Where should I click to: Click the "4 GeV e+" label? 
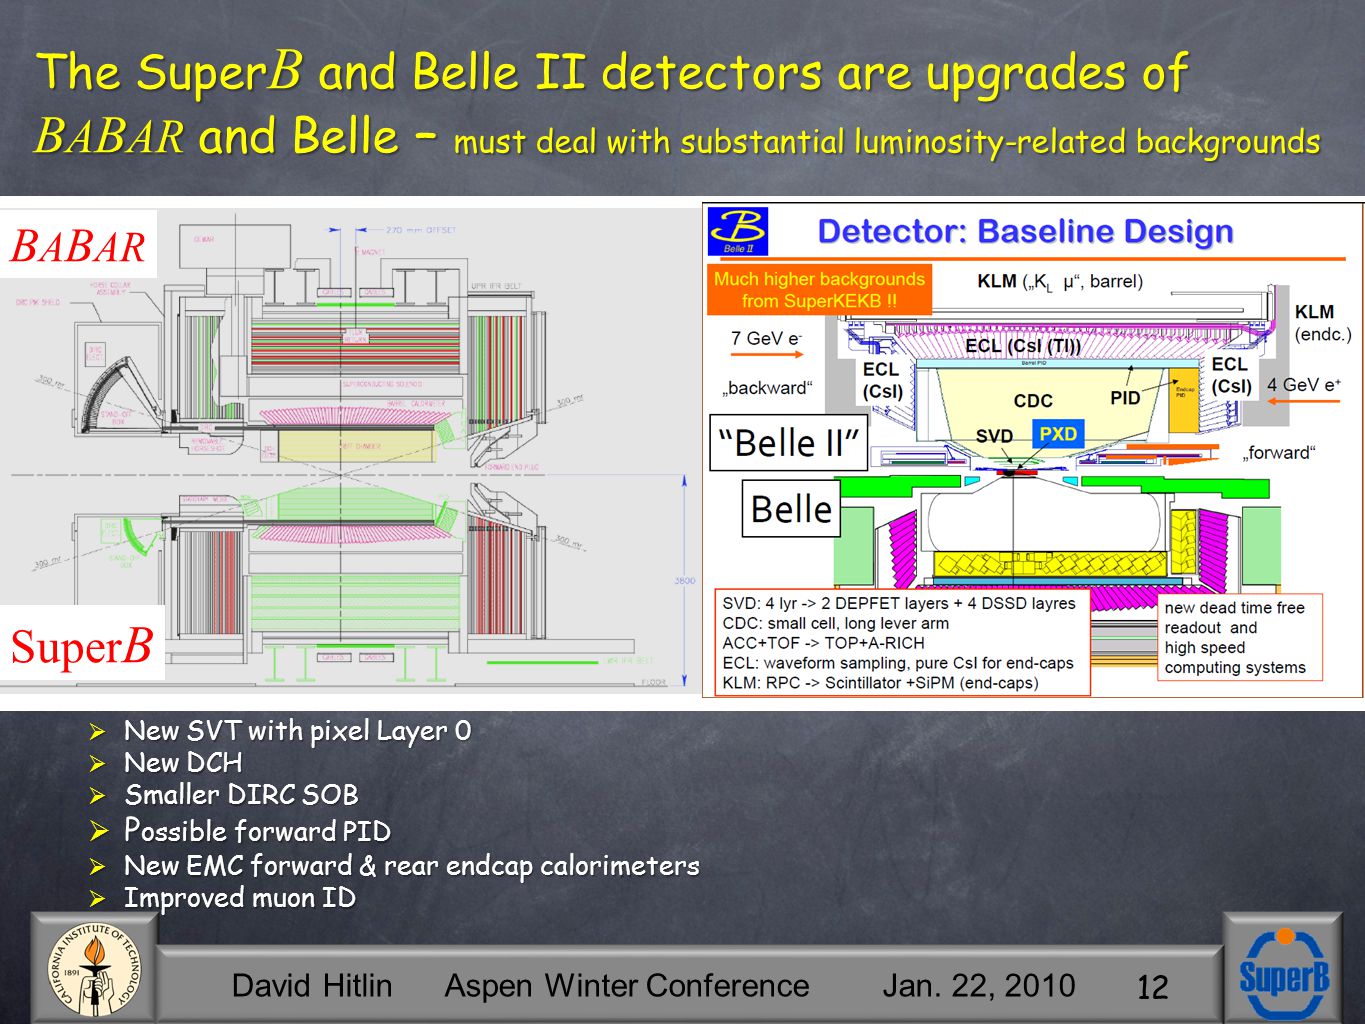(x=1304, y=385)
